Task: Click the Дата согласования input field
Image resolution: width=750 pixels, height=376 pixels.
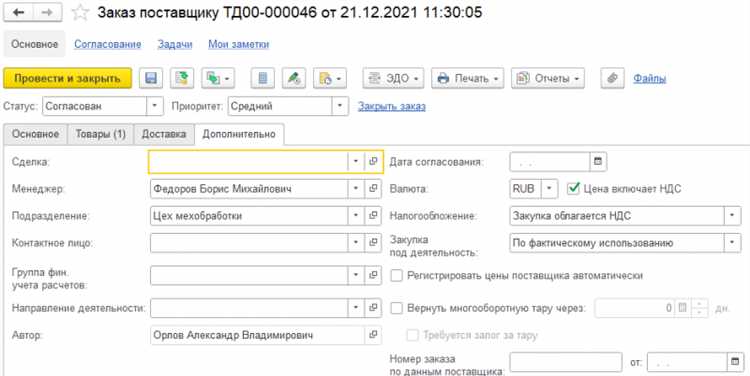Action: click(550, 162)
